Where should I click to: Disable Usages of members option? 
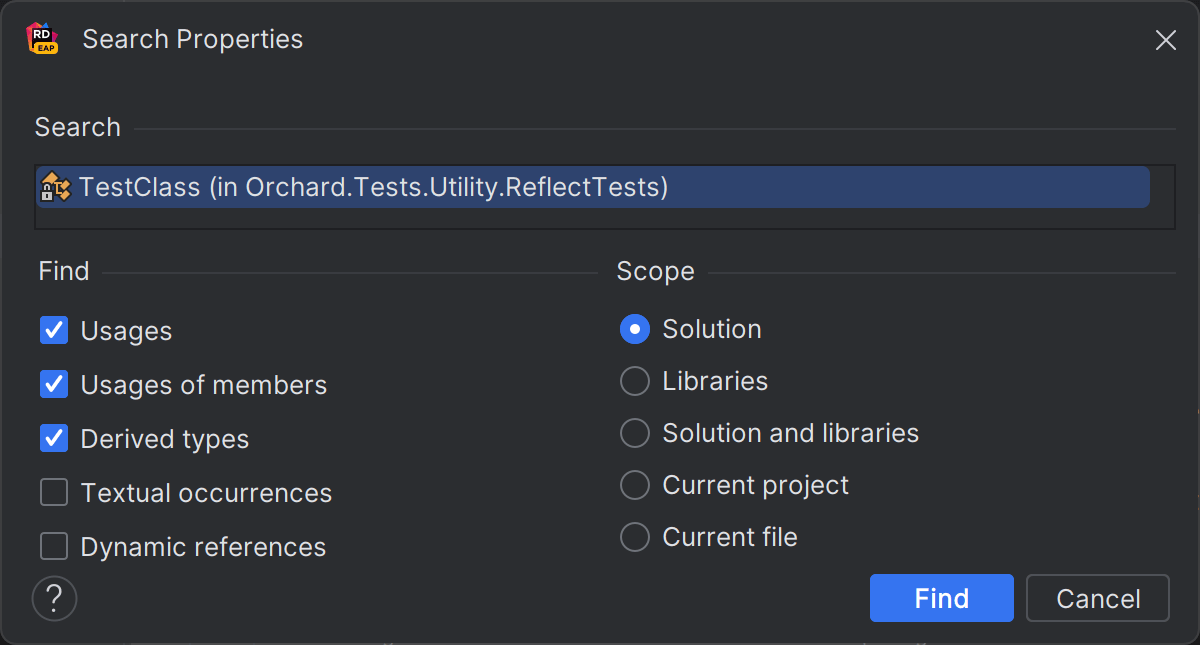click(54, 384)
